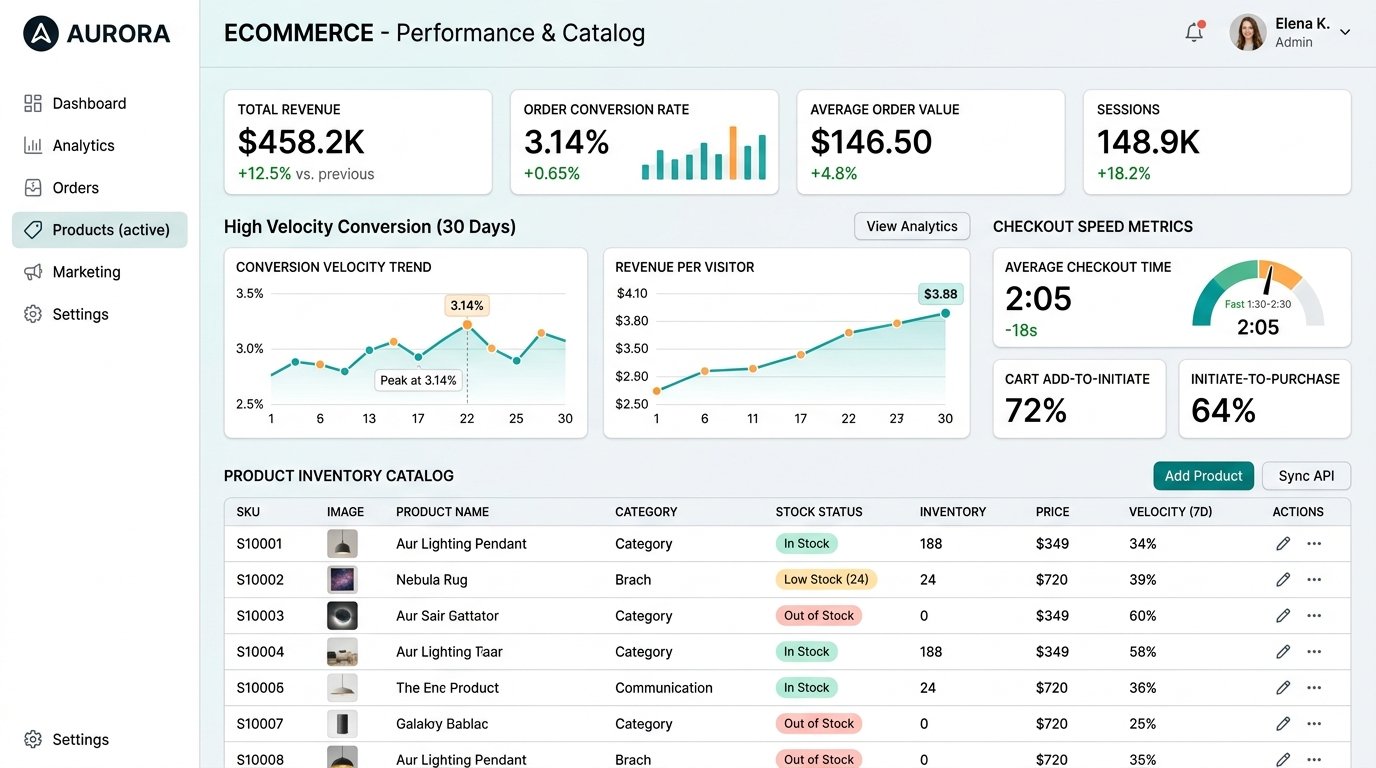
Task: Edit SKU S10001 using its pencil icon
Action: pyautogui.click(x=1283, y=544)
